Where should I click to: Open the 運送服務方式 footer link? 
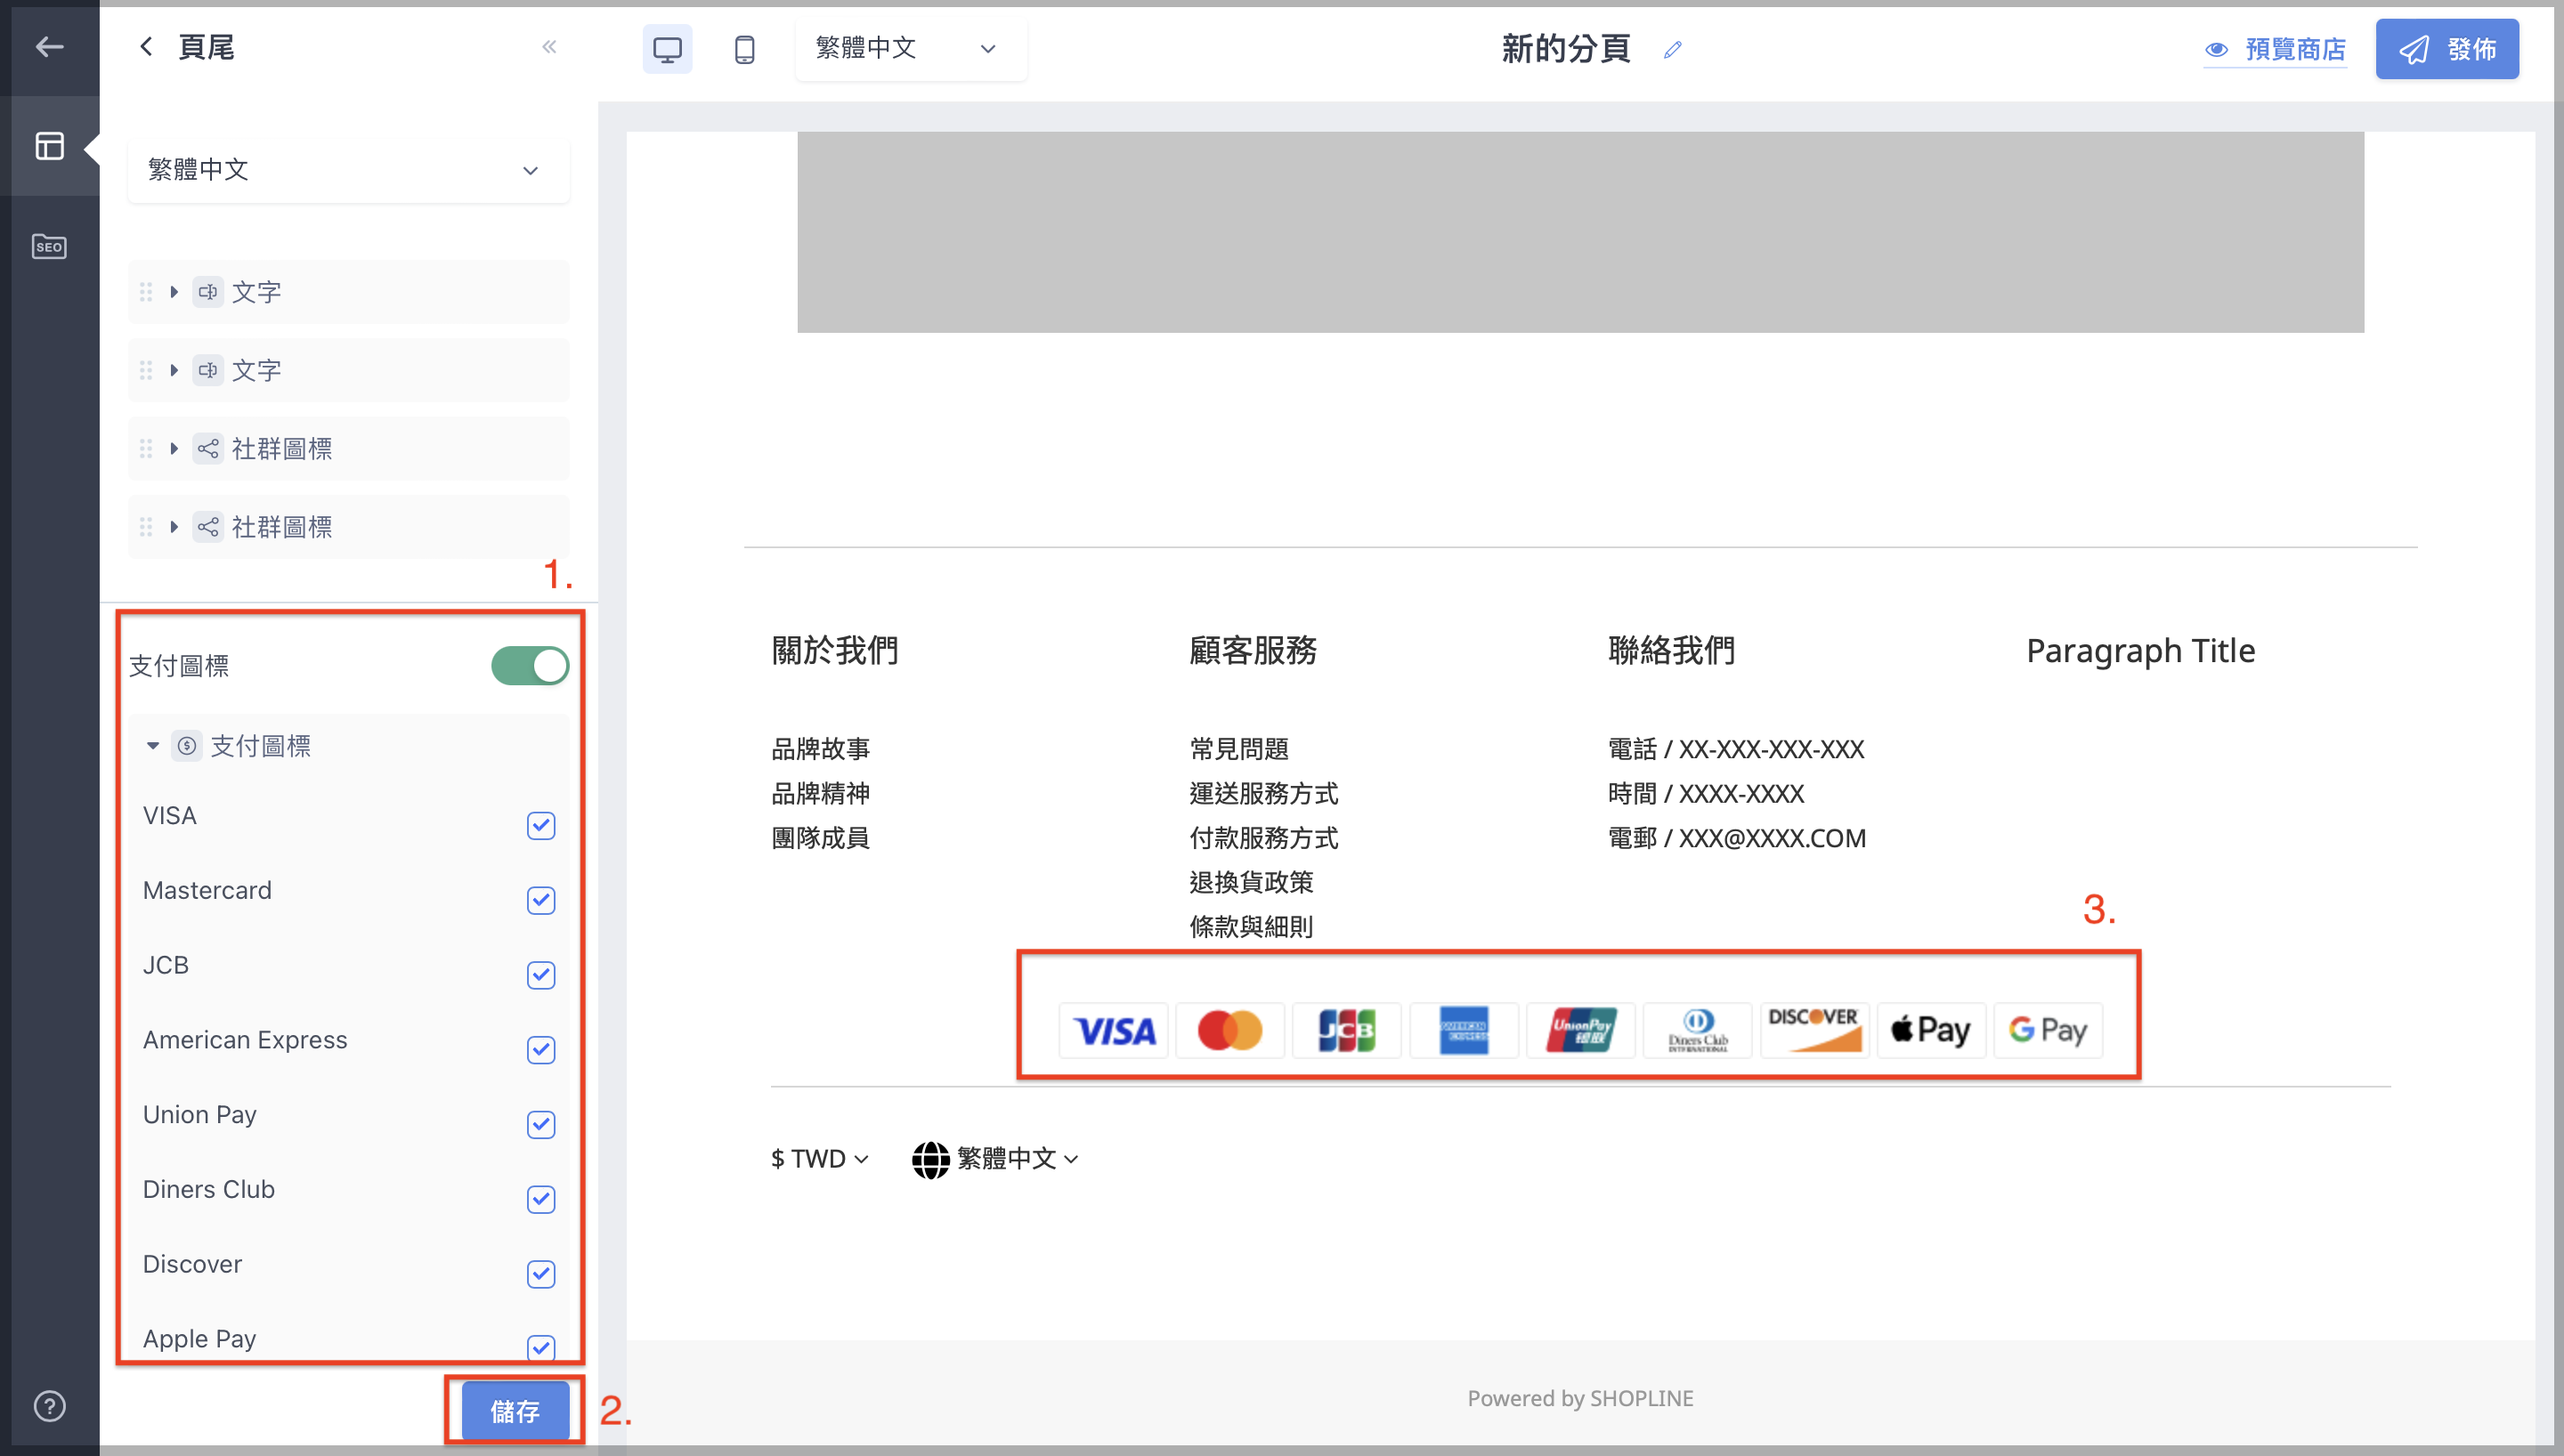pyautogui.click(x=1264, y=793)
